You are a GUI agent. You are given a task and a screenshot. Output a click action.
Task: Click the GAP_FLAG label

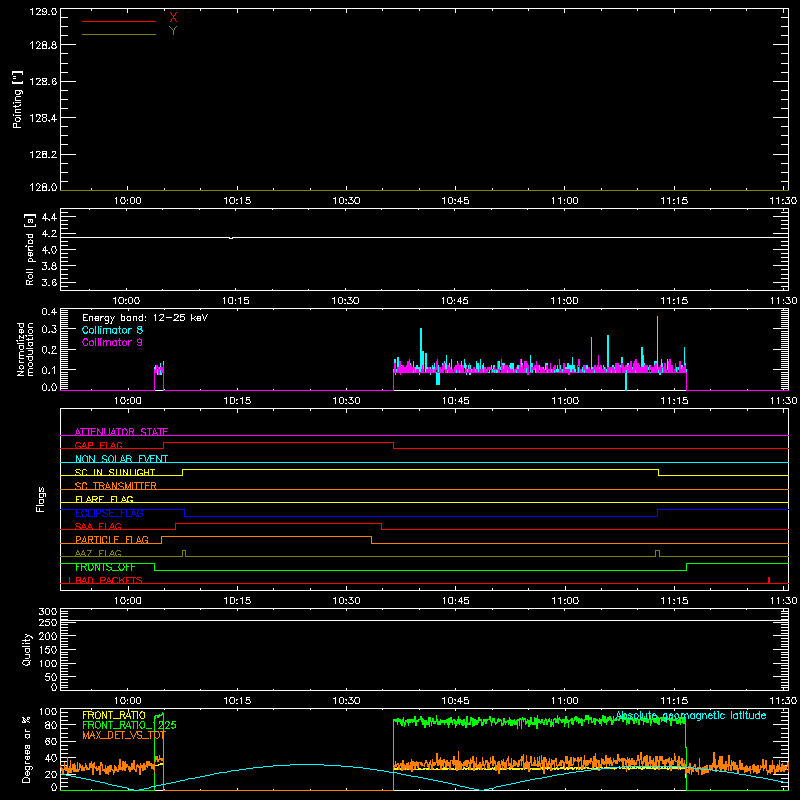coord(98,445)
